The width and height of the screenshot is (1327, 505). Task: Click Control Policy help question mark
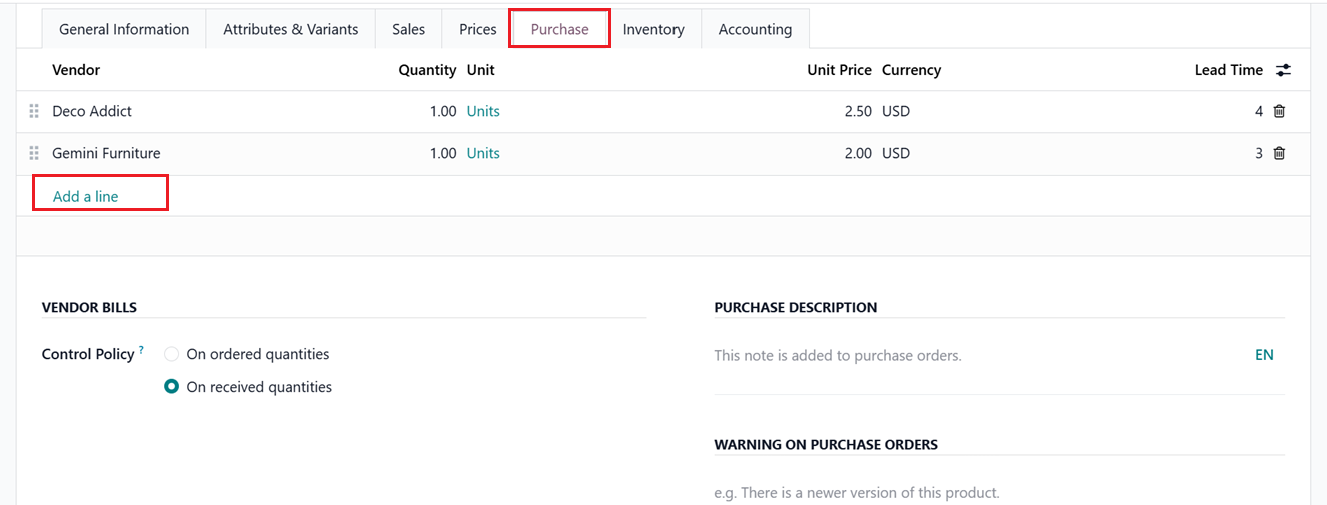tap(141, 350)
